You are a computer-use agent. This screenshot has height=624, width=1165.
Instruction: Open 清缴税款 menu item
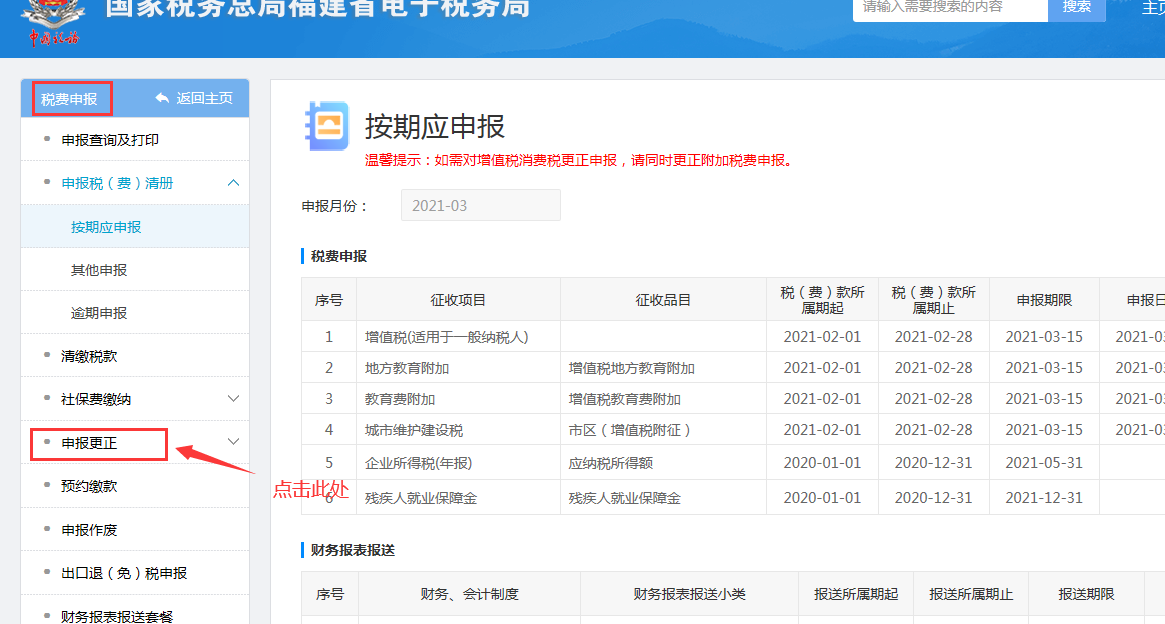[x=89, y=356]
